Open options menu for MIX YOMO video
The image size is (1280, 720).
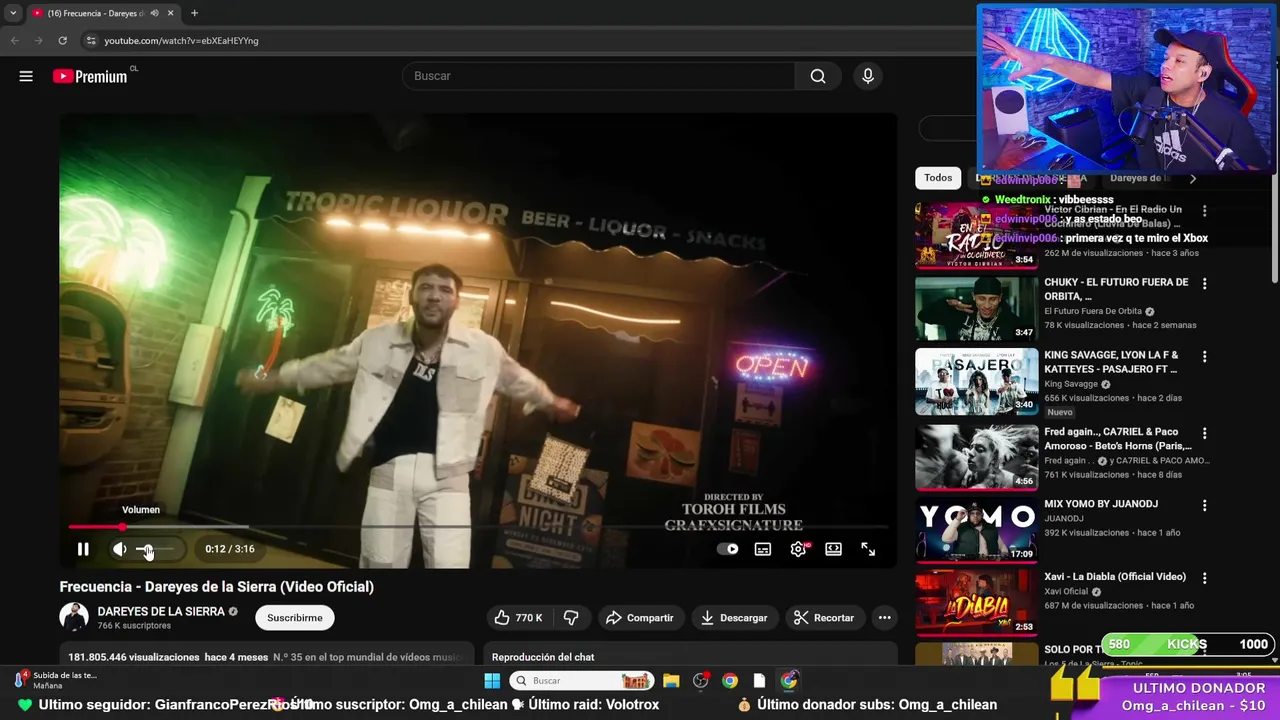(x=1205, y=506)
